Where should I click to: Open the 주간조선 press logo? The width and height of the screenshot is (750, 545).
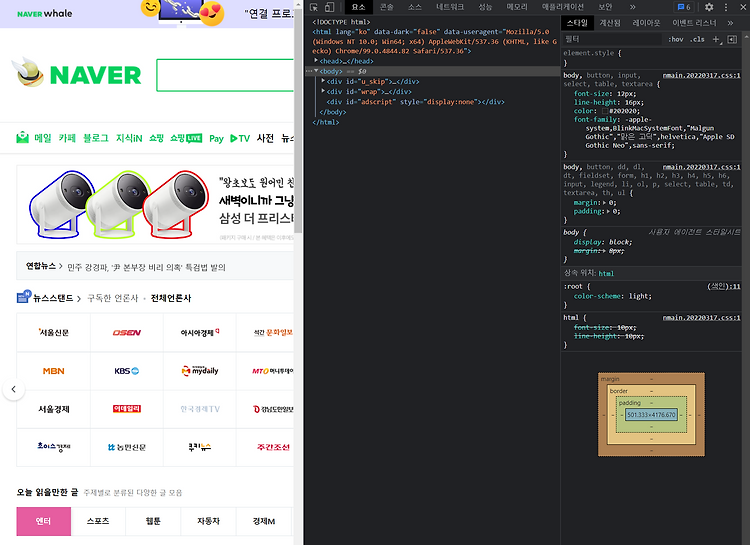pyautogui.click(x=273, y=447)
